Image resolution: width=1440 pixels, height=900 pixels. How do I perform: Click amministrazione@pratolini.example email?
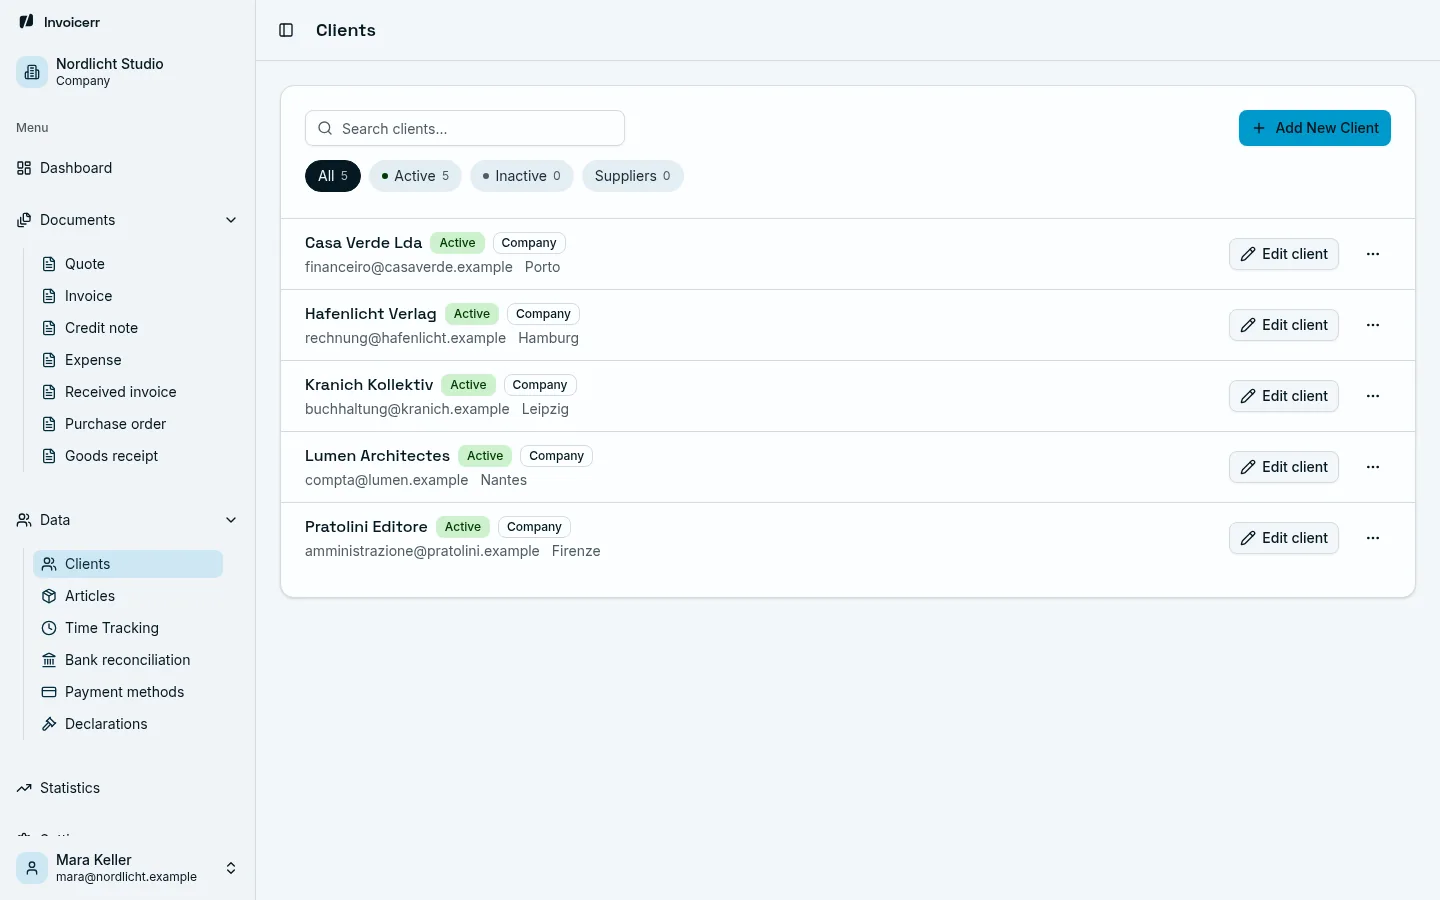[x=422, y=551]
